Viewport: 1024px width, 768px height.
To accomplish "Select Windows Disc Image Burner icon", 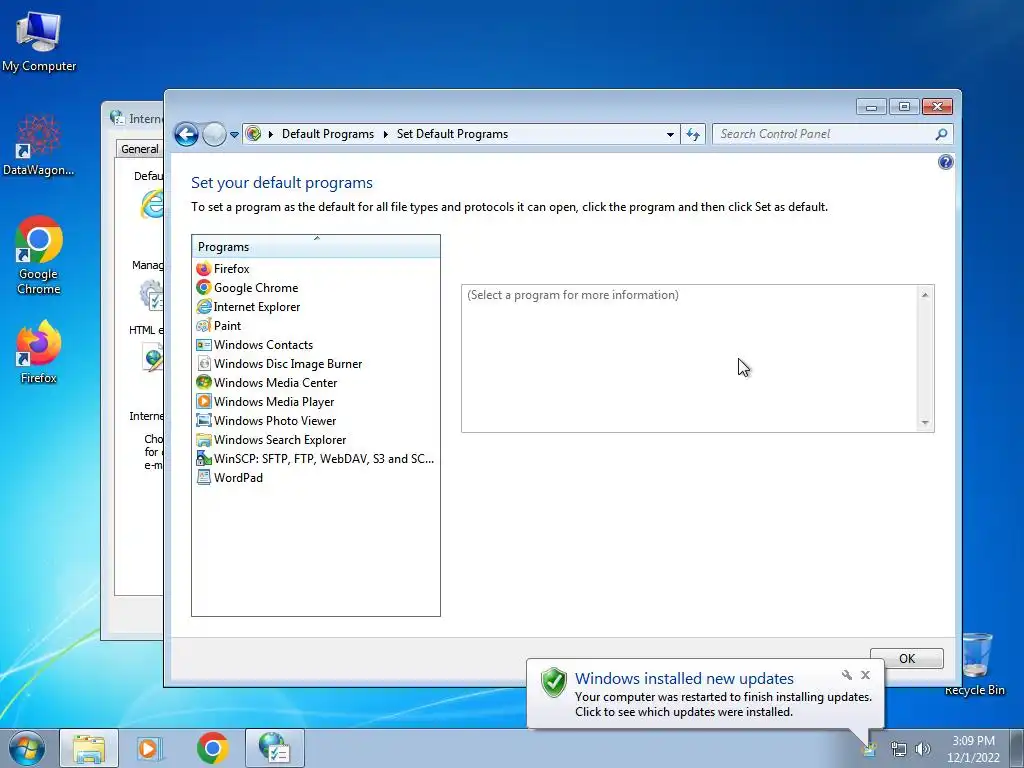I will coord(204,363).
